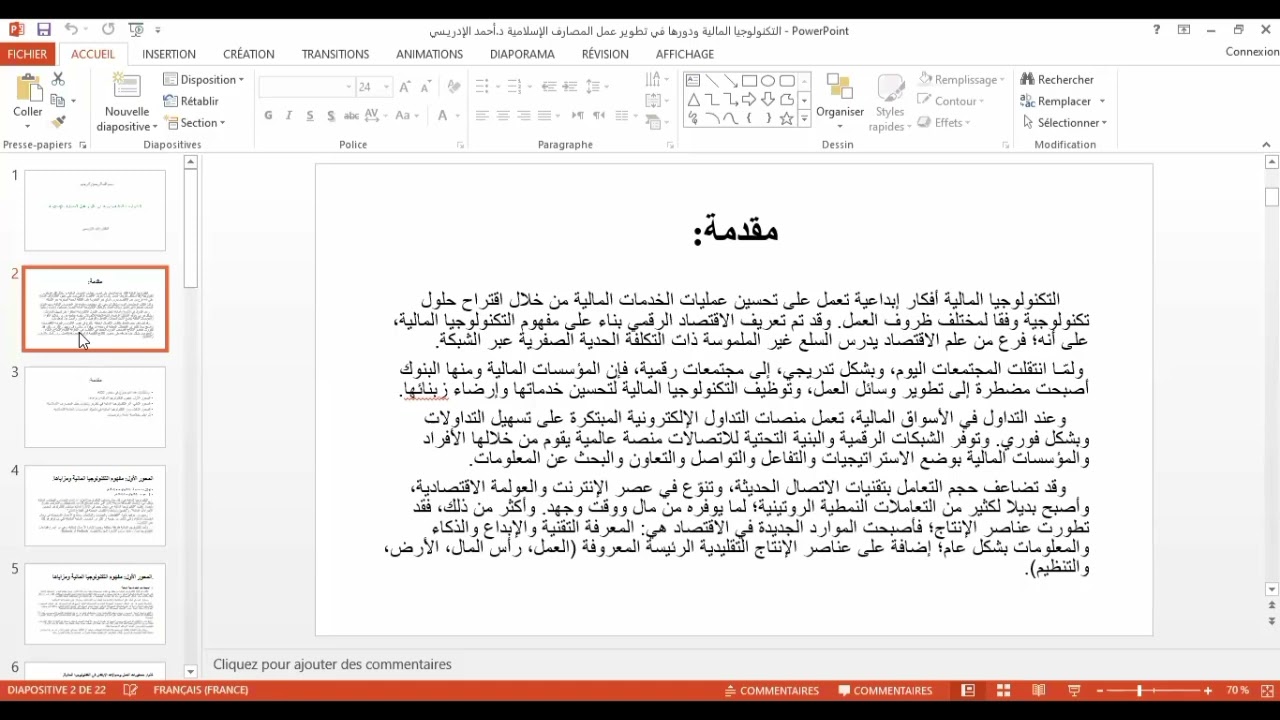Switch to the DIAPORAMA tab
This screenshot has width=1280, height=720.
[522, 54]
